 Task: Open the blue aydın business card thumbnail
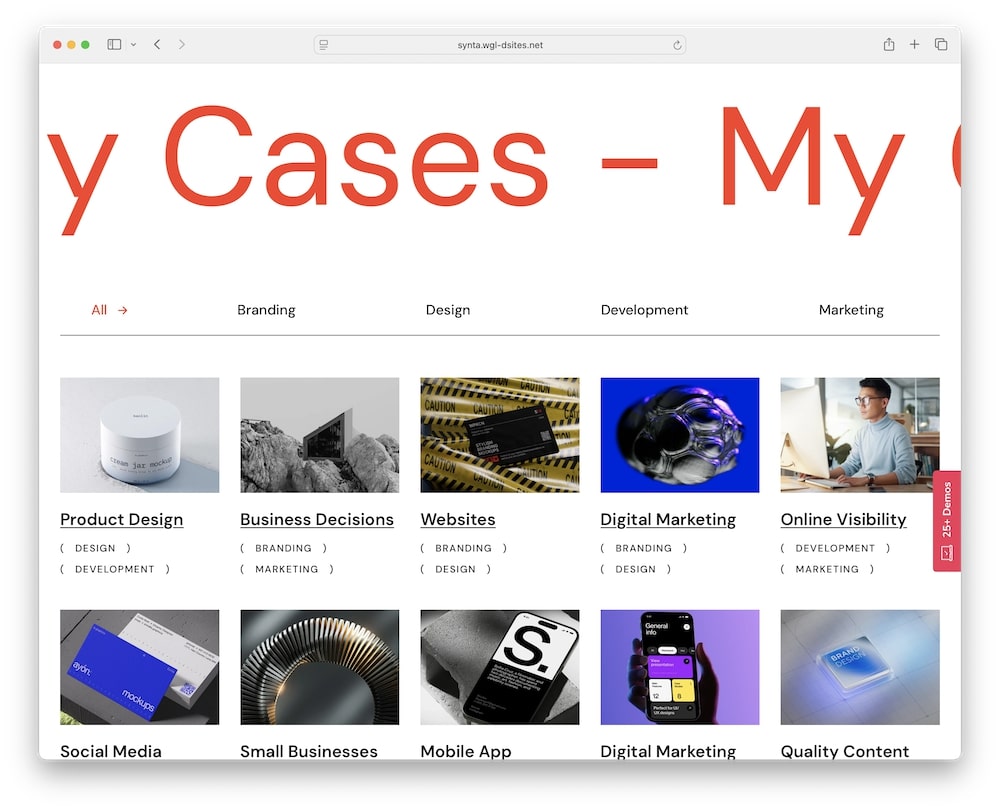pyautogui.click(x=140, y=667)
